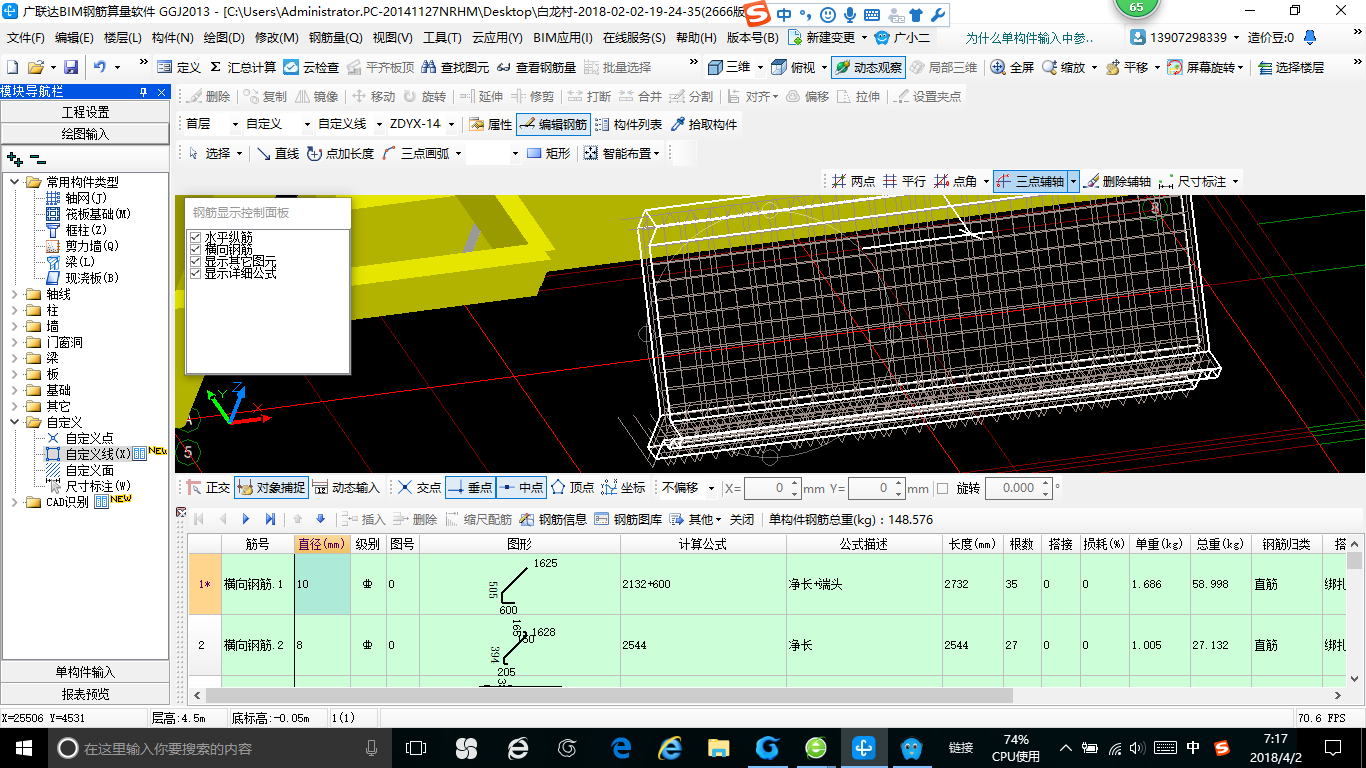
Task: Toggle 动态观察 dynamic orbit tool
Action: coord(867,67)
